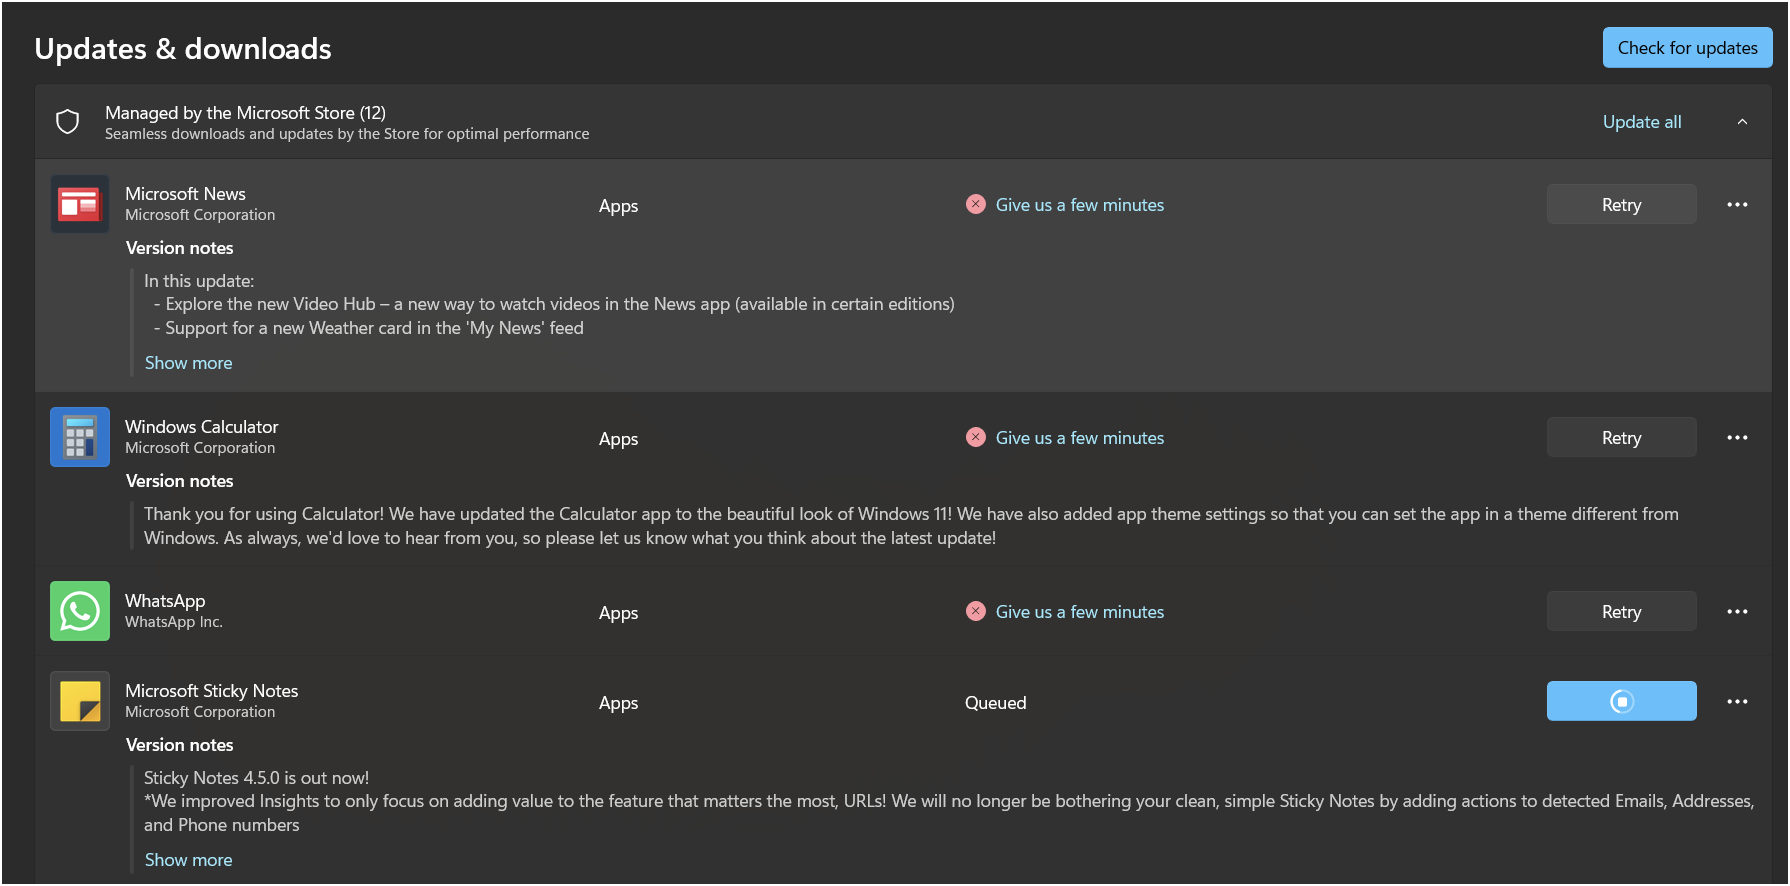The height and width of the screenshot is (886, 1790).
Task: Click the shield icon beside Managed by the Microsoft Store
Action: point(67,122)
